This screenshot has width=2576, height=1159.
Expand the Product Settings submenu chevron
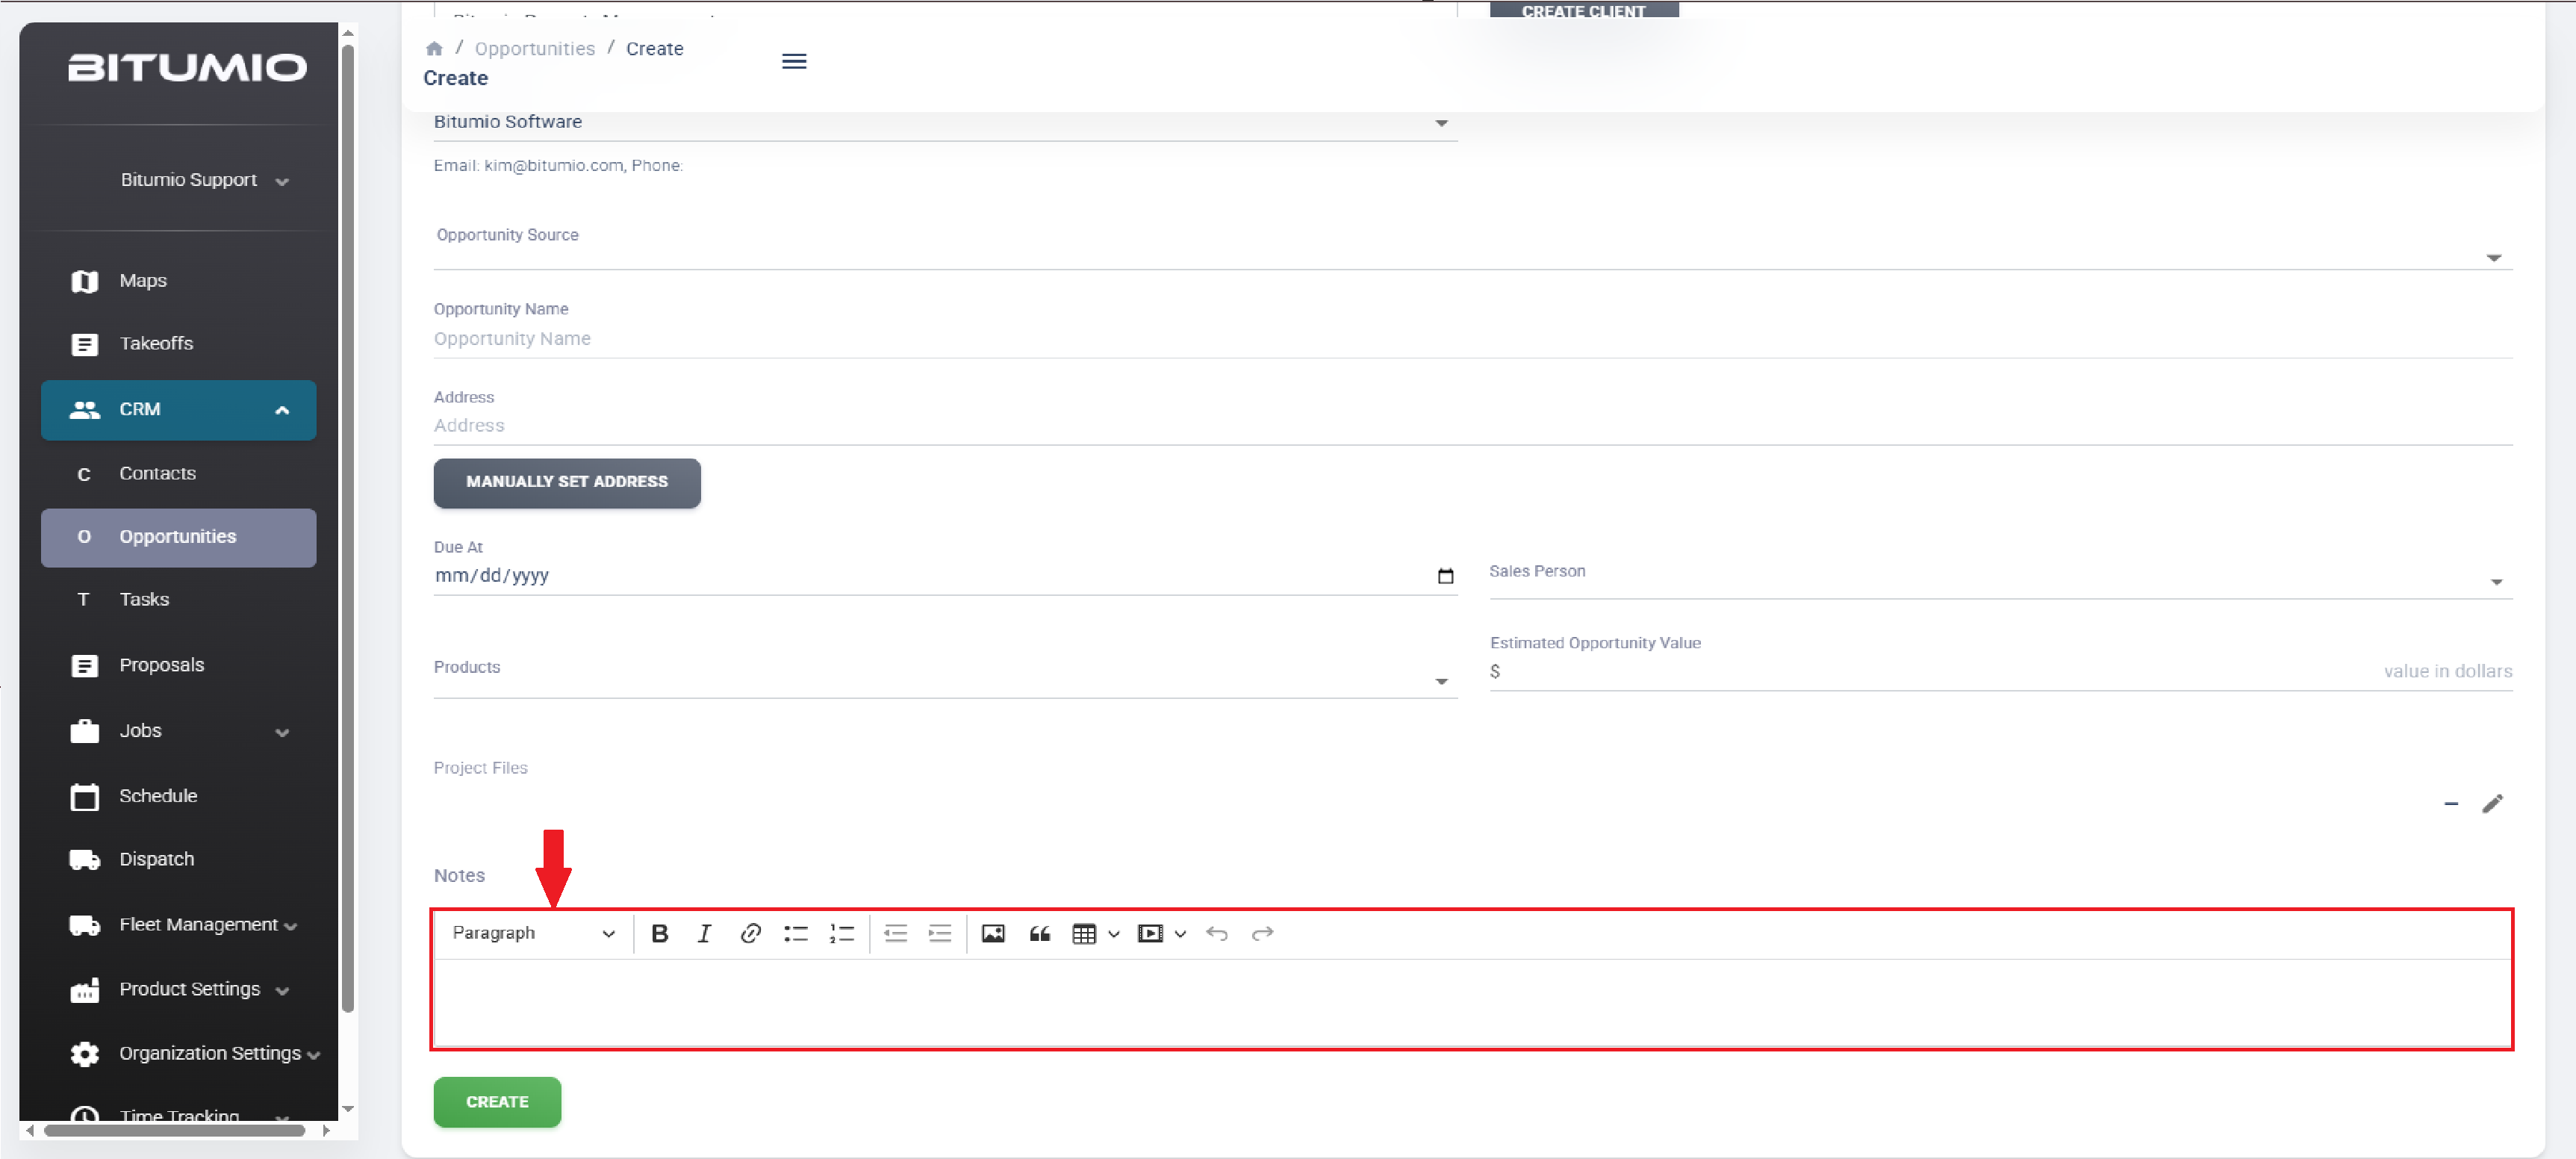(x=282, y=991)
